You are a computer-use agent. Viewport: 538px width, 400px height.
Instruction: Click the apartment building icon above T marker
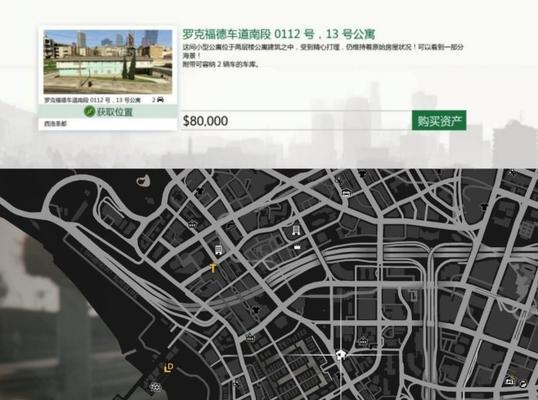(219, 250)
